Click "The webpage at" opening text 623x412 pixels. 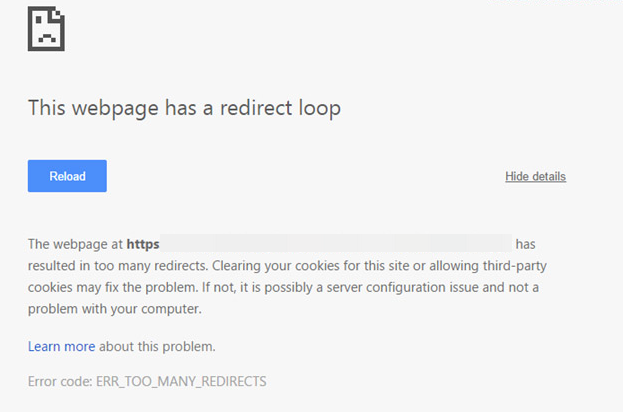coord(75,243)
